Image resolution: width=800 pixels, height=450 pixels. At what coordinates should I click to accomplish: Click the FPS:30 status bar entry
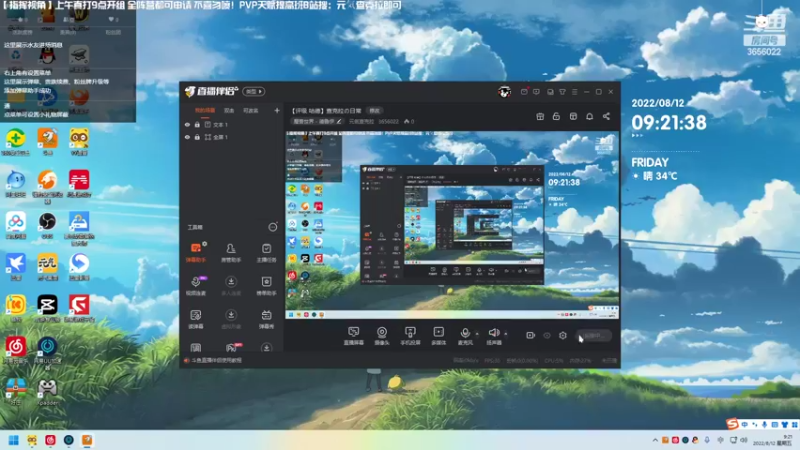pyautogui.click(x=492, y=361)
